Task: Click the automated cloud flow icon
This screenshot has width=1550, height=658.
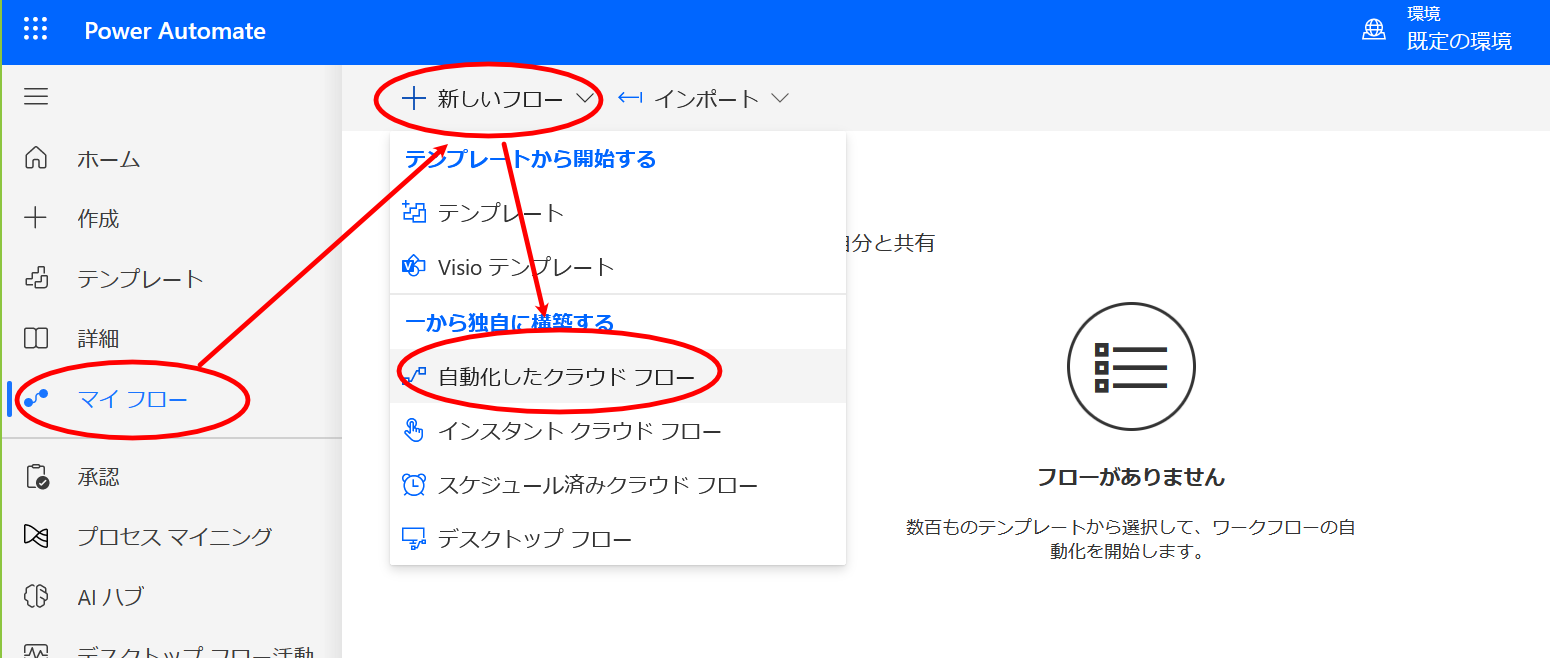Action: coord(414,376)
